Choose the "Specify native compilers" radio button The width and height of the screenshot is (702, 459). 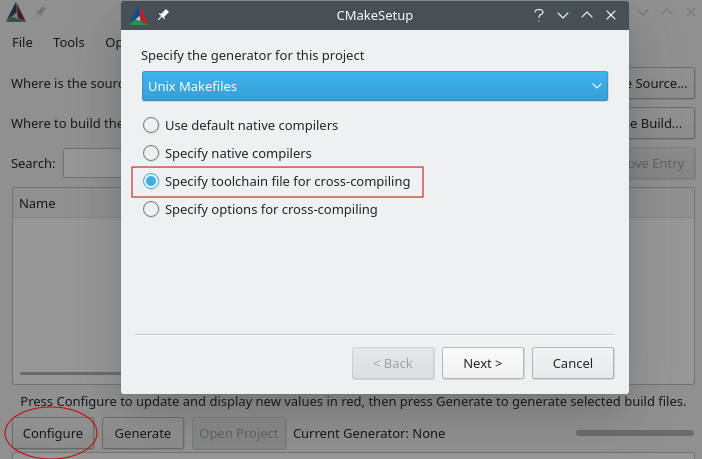pyautogui.click(x=151, y=154)
